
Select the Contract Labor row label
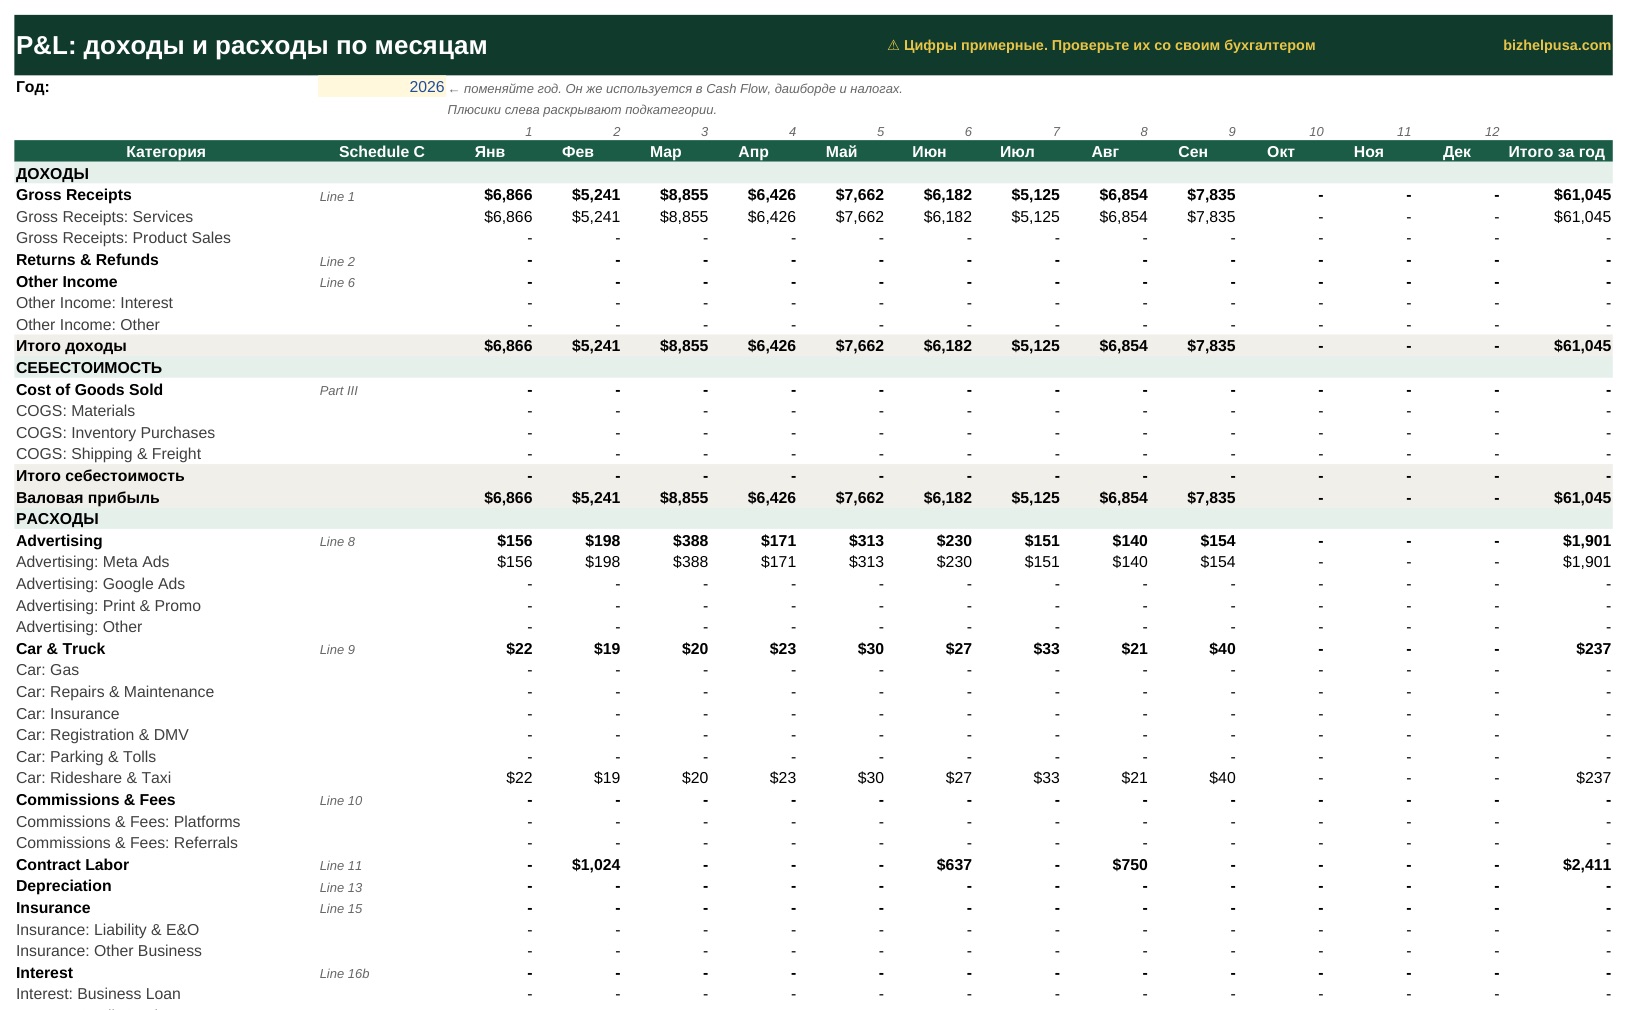(x=72, y=865)
